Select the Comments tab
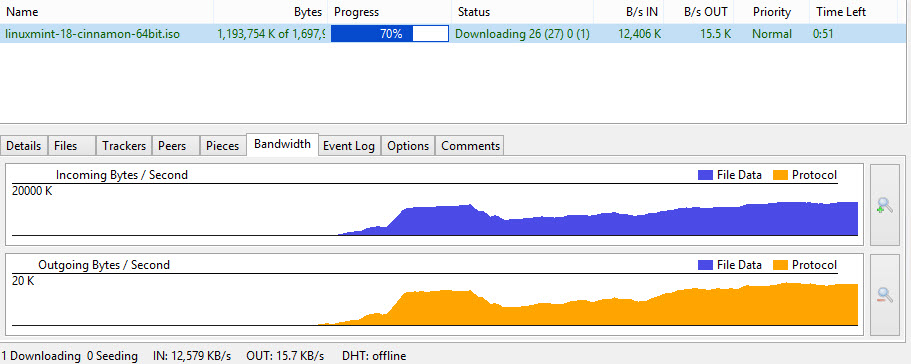Viewport: 911px width, 364px height. (x=469, y=146)
